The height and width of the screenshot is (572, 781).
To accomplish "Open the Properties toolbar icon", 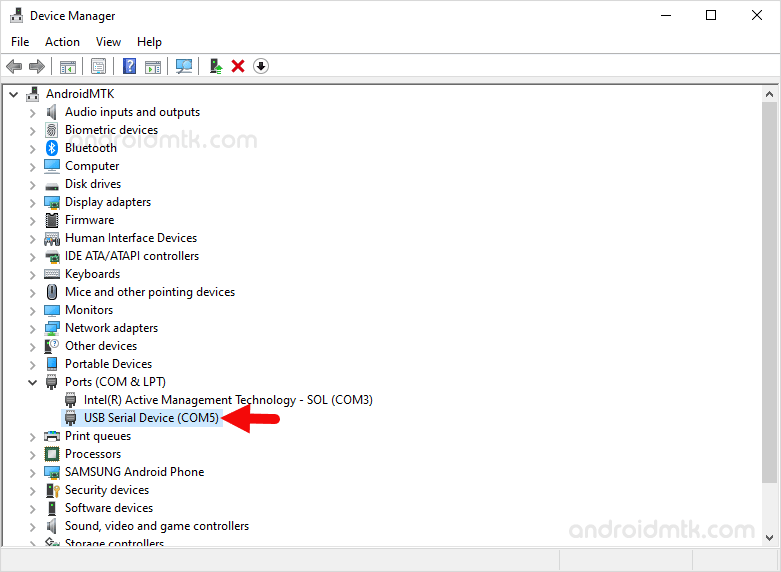I will [99, 66].
